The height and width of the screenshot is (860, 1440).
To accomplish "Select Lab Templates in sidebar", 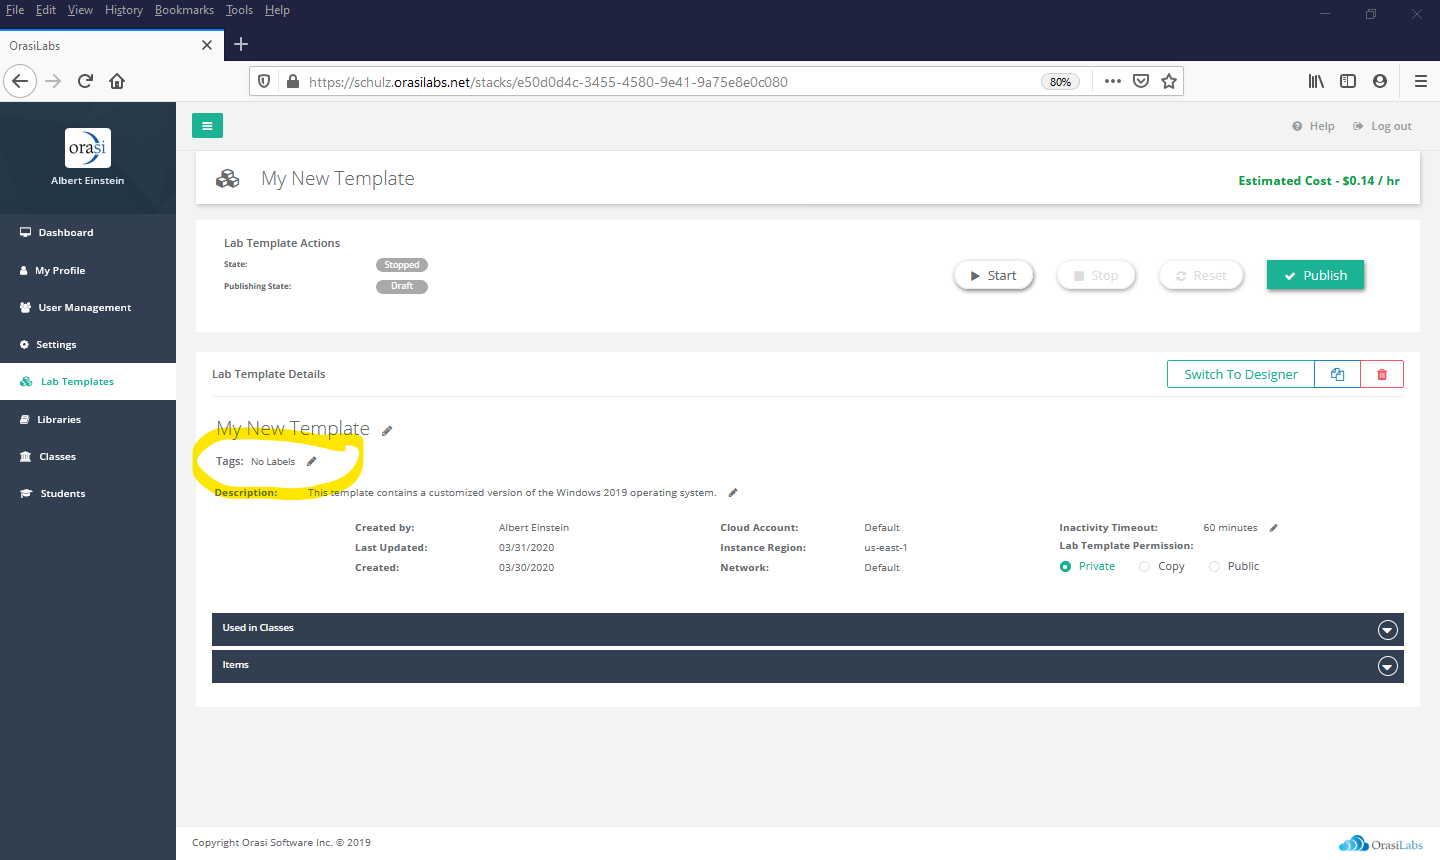I will tap(88, 381).
